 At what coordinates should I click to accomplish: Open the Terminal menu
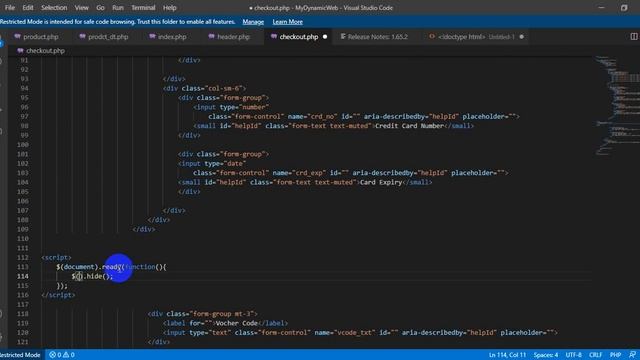[x=143, y=8]
